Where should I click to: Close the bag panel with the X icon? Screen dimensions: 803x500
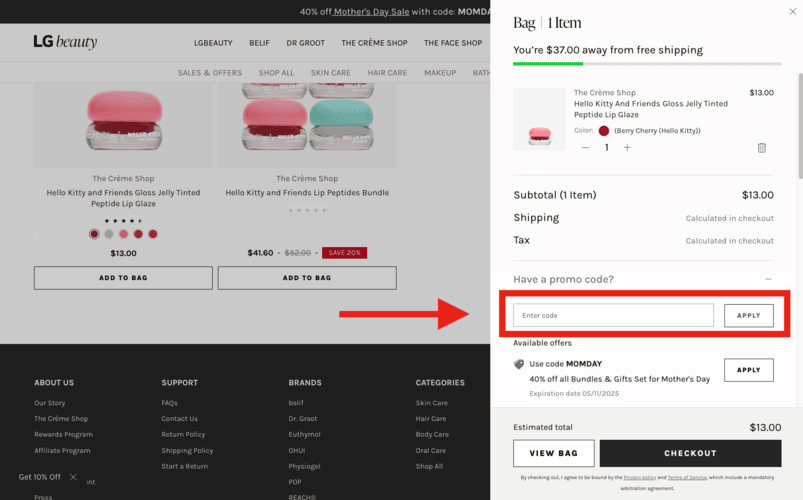pyautogui.click(x=792, y=11)
